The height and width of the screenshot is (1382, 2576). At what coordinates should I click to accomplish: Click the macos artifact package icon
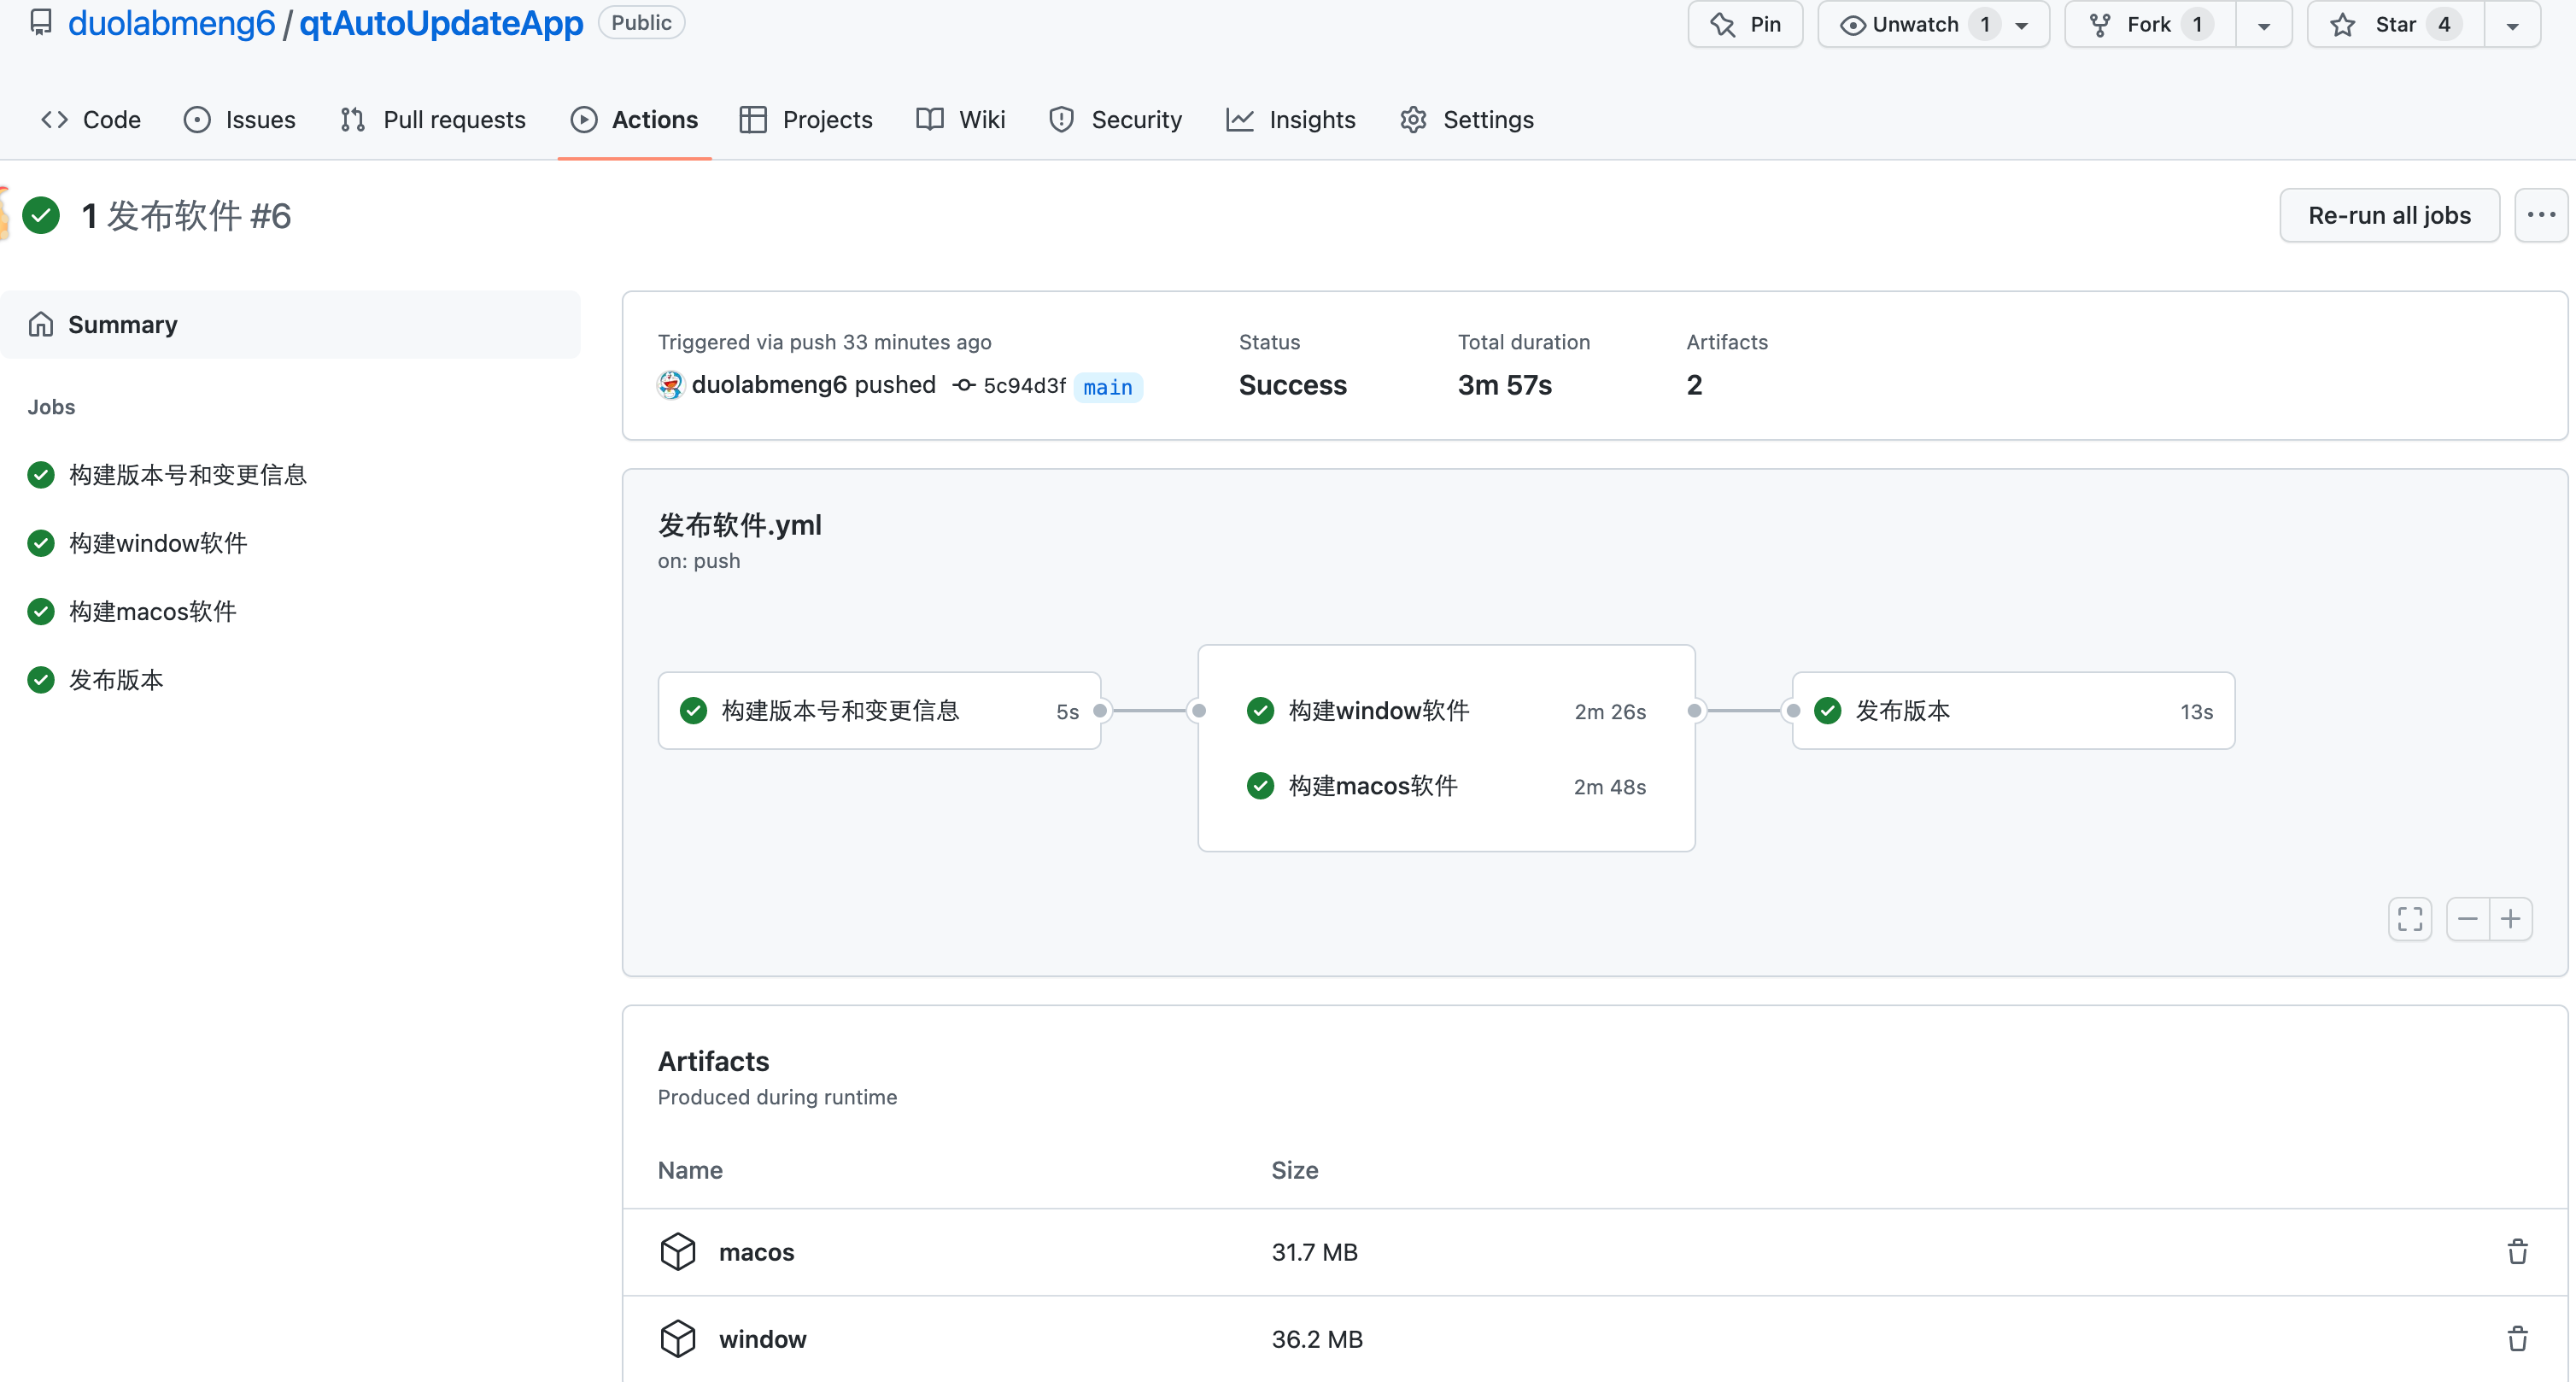pyautogui.click(x=678, y=1252)
